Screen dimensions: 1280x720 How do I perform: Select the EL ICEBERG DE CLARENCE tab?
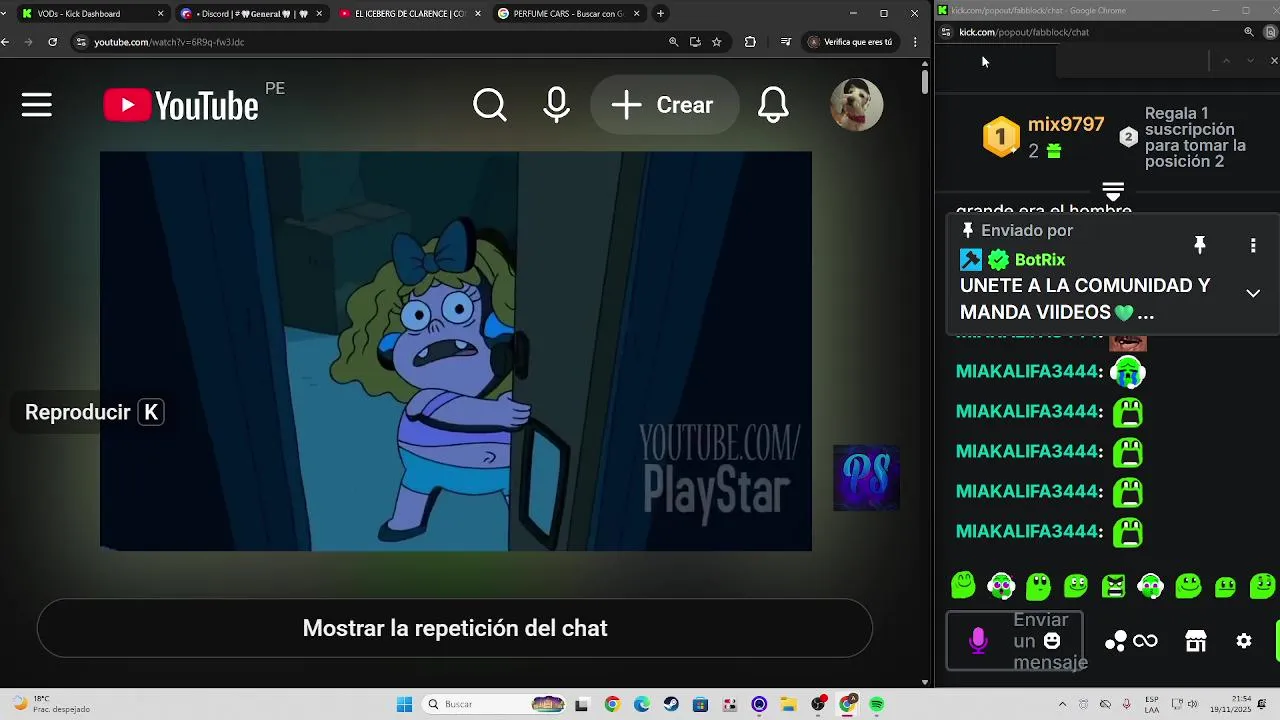pos(410,14)
